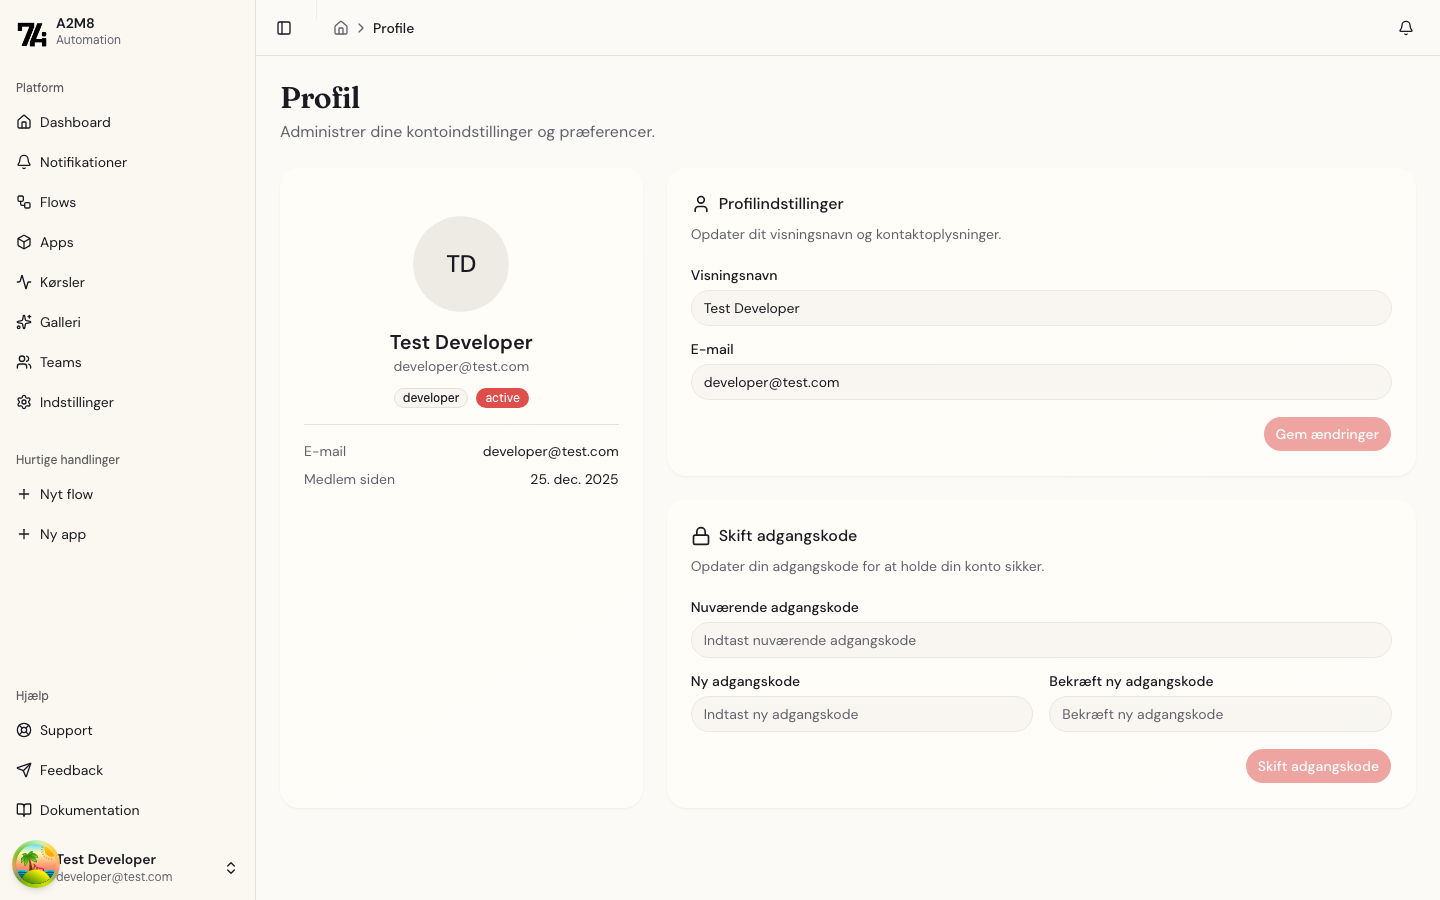
Task: Open the Teams people icon
Action: click(x=24, y=362)
